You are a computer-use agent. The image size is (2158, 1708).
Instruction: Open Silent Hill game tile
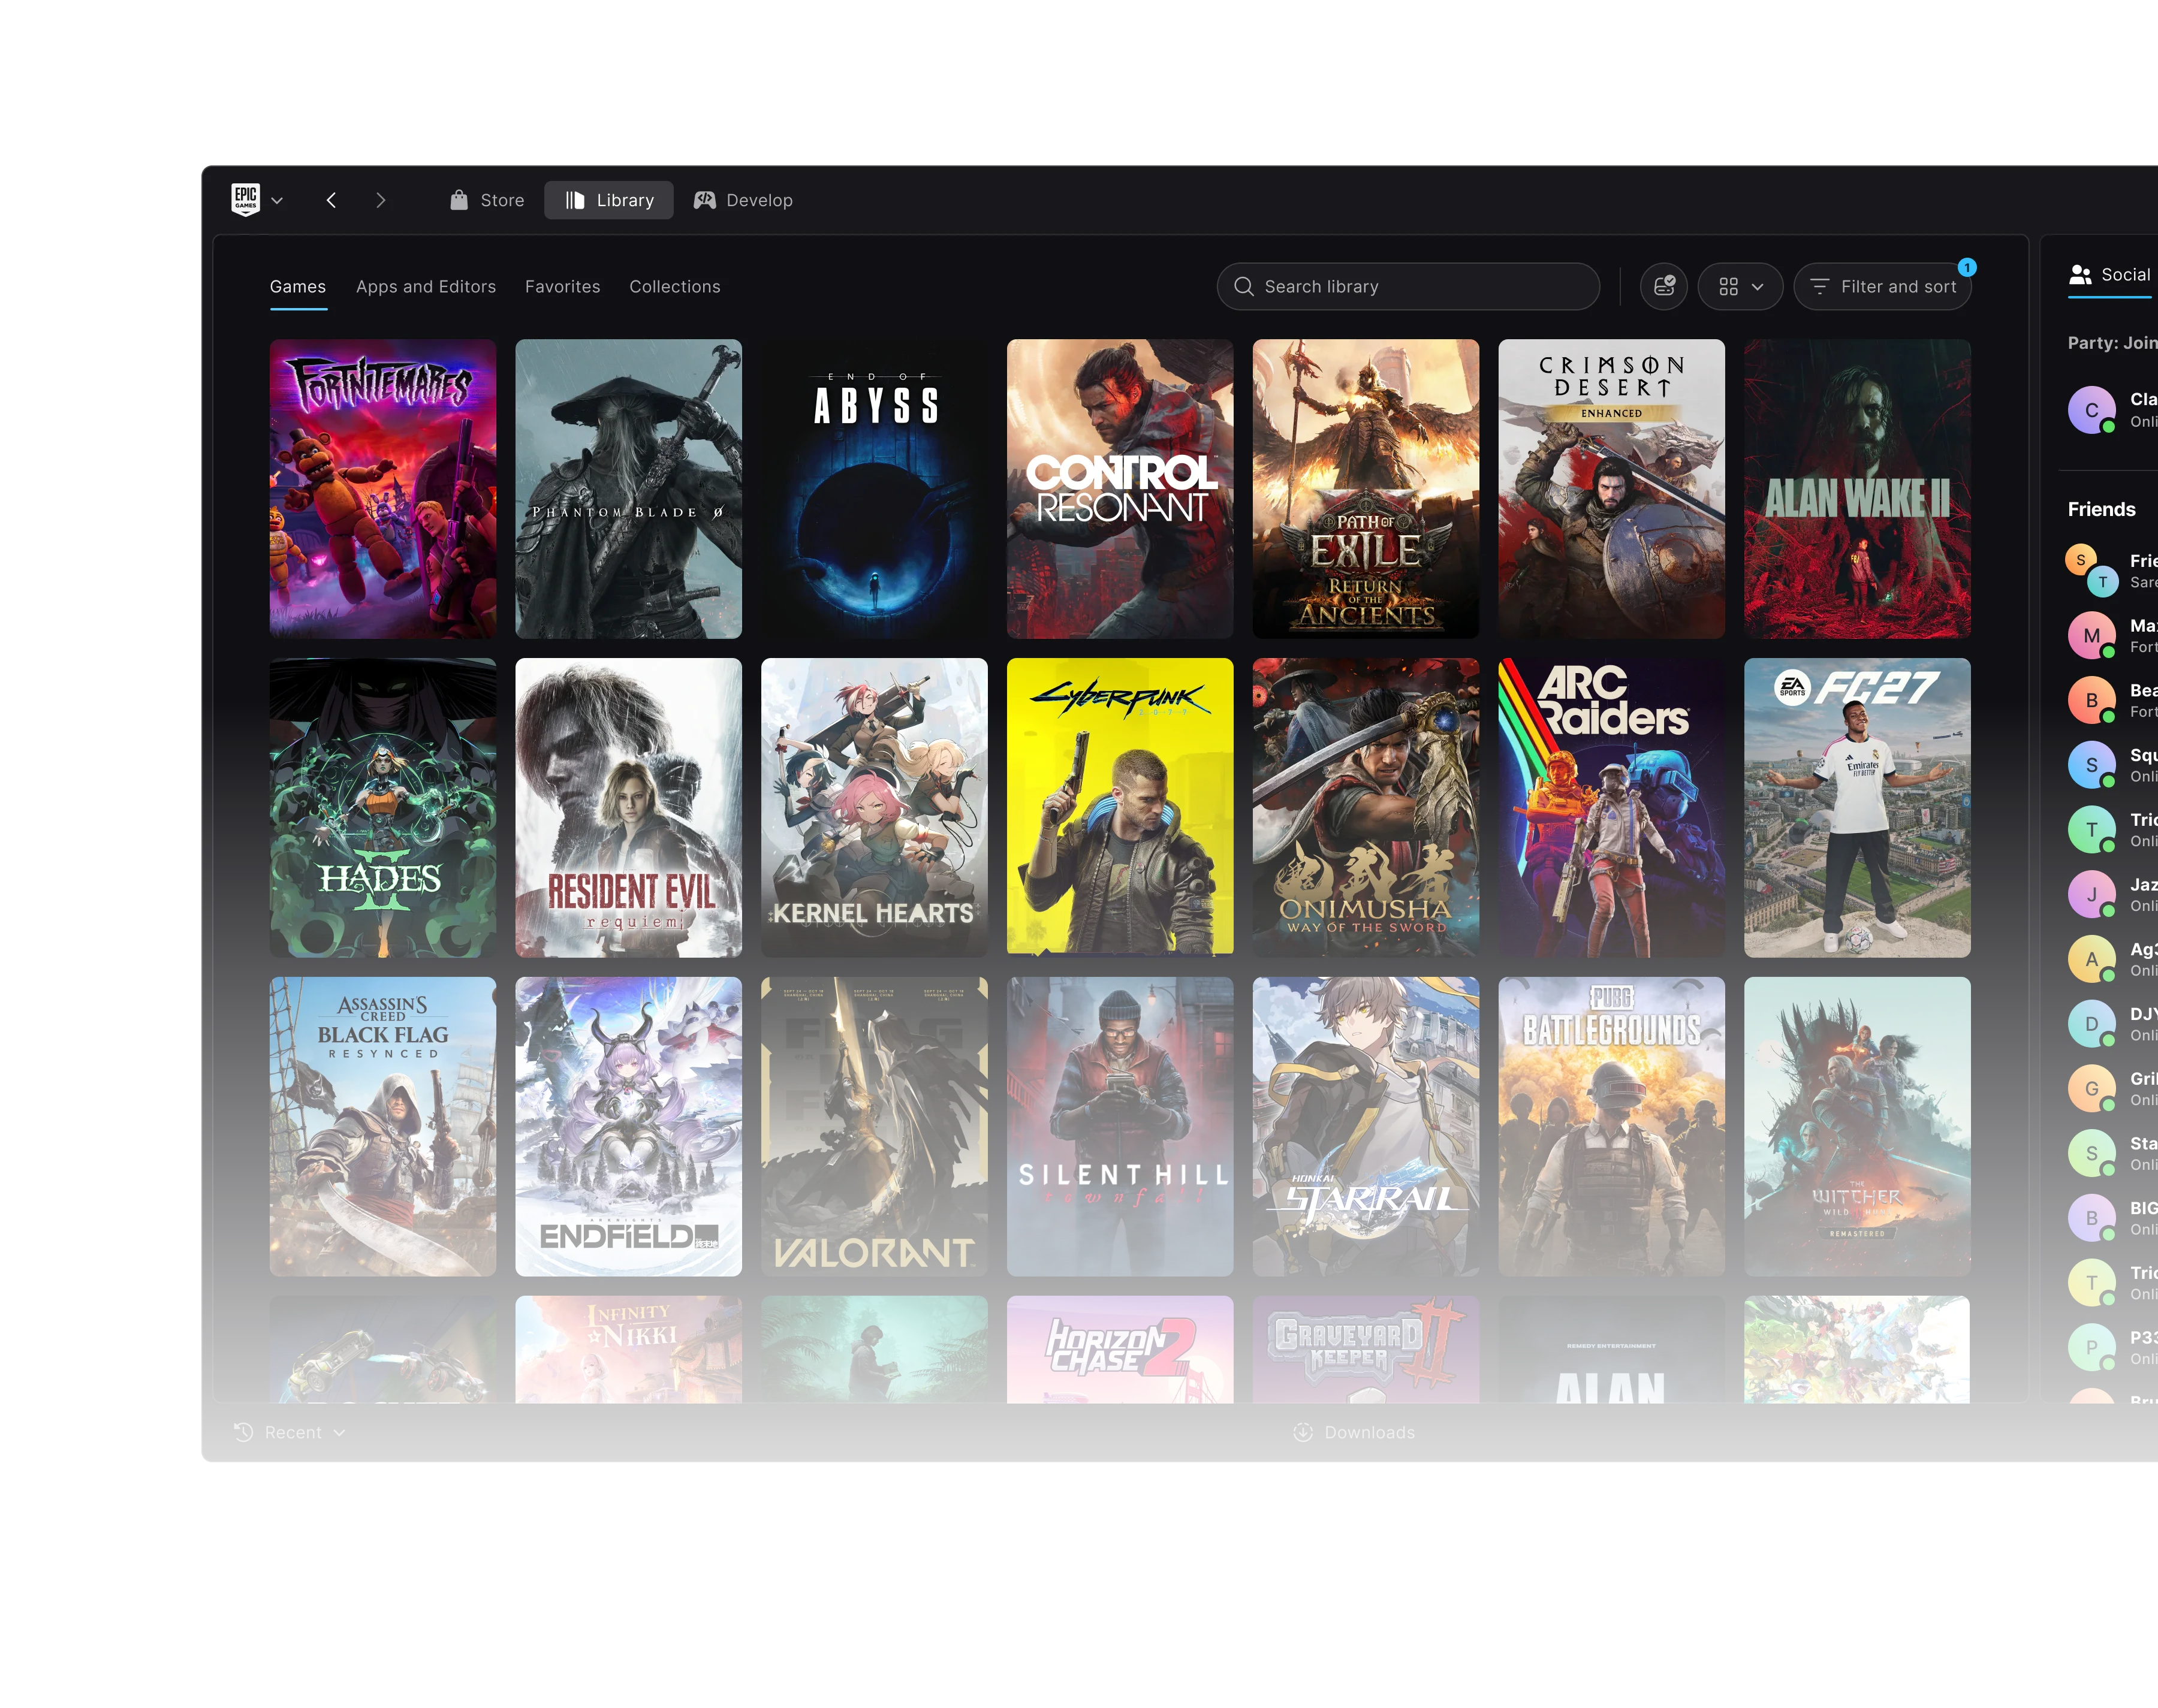coord(1120,1127)
